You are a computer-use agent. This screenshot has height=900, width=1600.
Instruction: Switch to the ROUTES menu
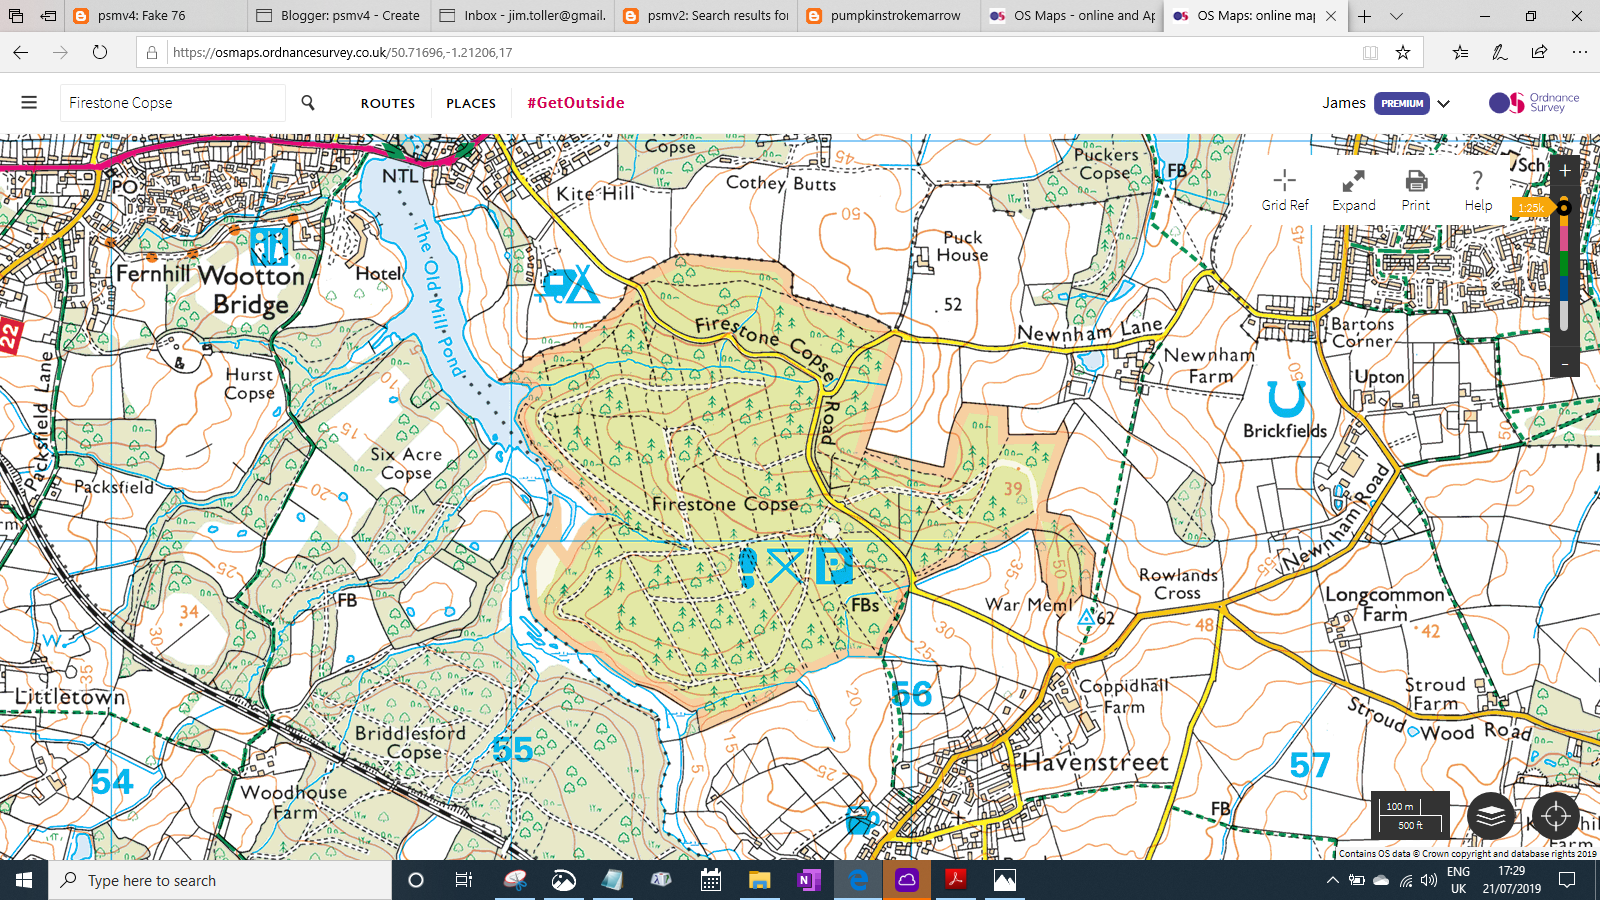pos(387,103)
